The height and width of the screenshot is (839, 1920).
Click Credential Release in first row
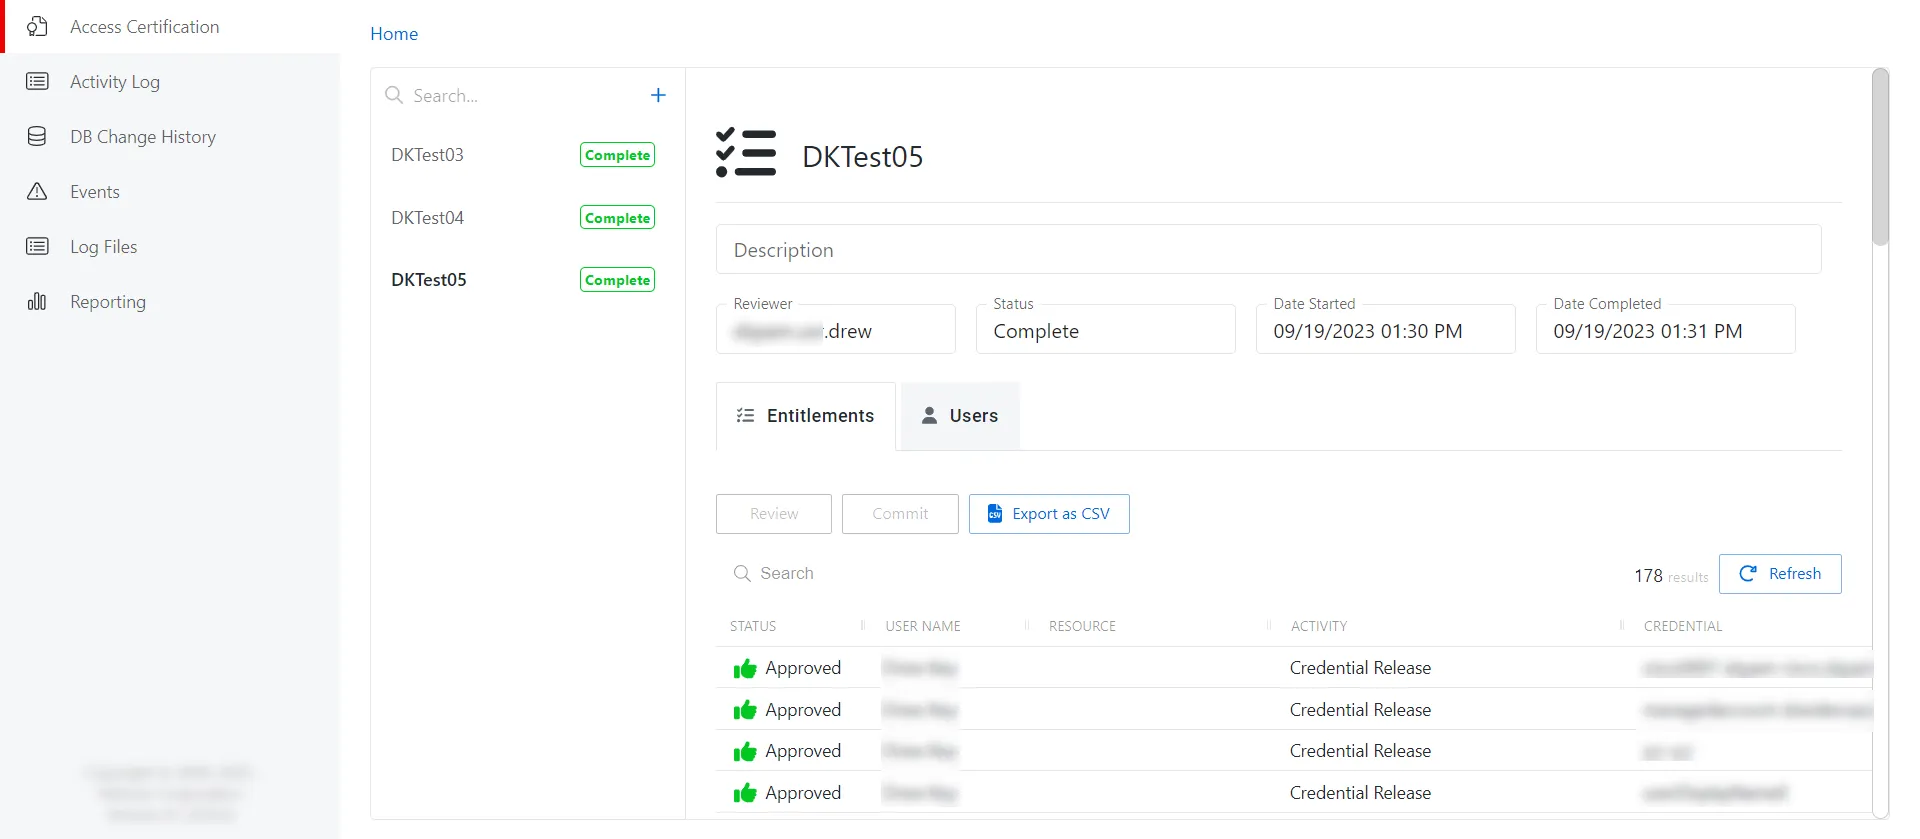coord(1360,668)
